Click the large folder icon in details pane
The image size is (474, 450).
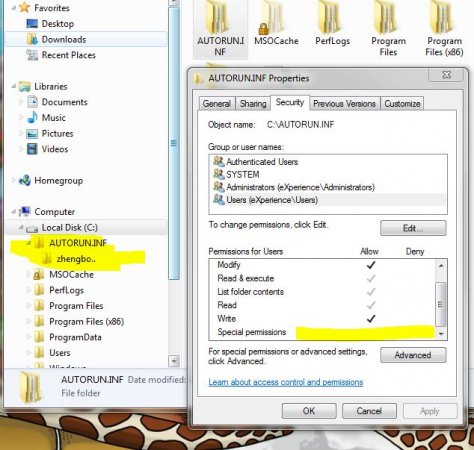pyautogui.click(x=31, y=387)
